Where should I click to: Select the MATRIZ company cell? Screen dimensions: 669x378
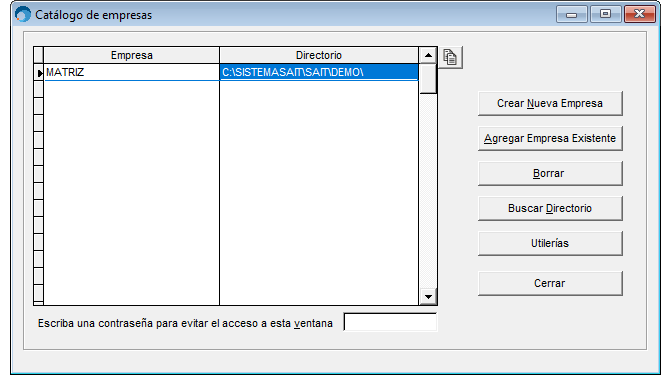point(131,72)
